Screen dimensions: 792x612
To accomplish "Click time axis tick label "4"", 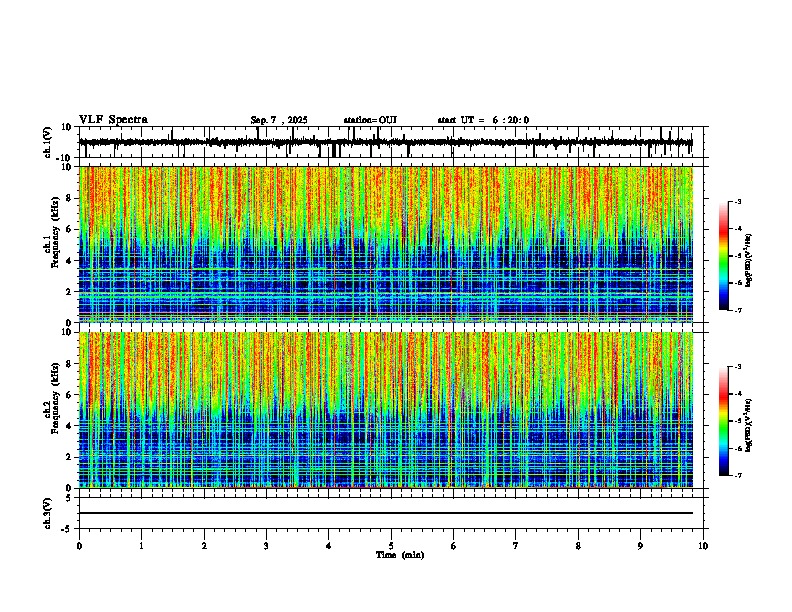I will [x=329, y=546].
